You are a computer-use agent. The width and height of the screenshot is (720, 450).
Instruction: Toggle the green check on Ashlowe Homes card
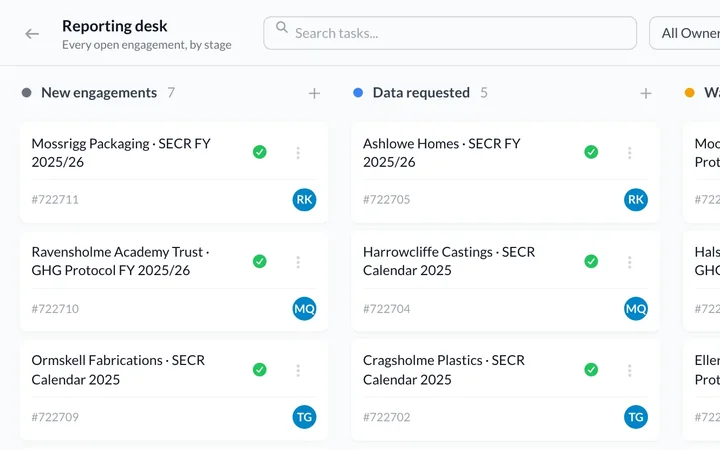click(x=591, y=152)
